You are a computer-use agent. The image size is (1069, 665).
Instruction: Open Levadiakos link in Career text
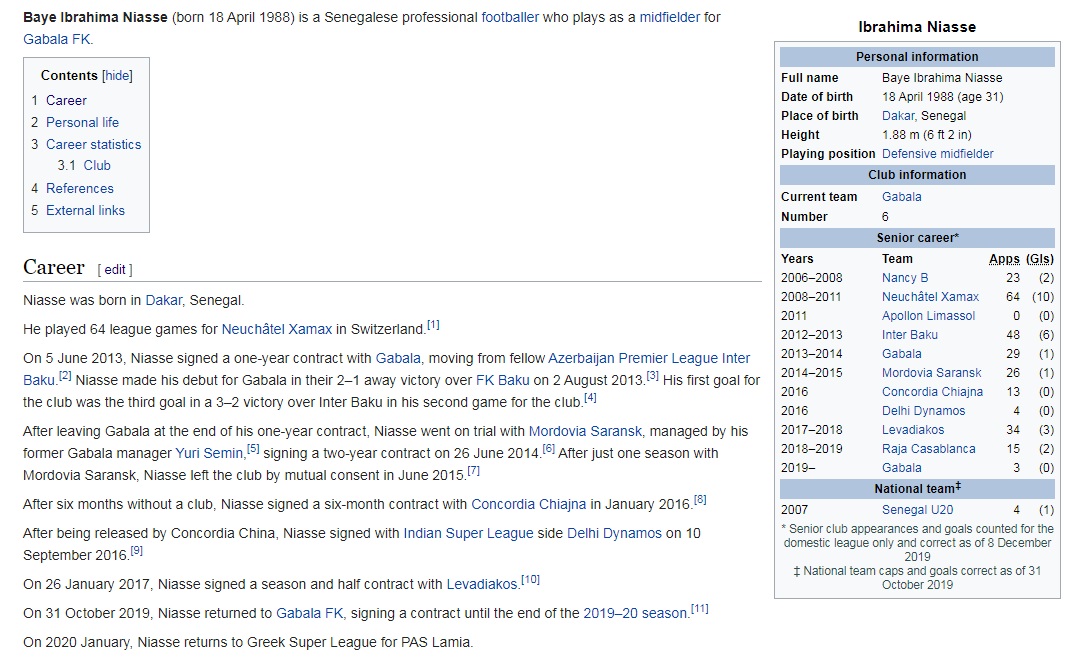(482, 584)
